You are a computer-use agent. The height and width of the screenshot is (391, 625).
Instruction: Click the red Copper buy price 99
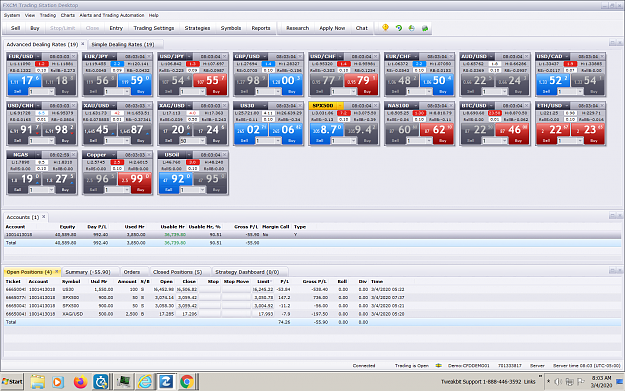135,179
